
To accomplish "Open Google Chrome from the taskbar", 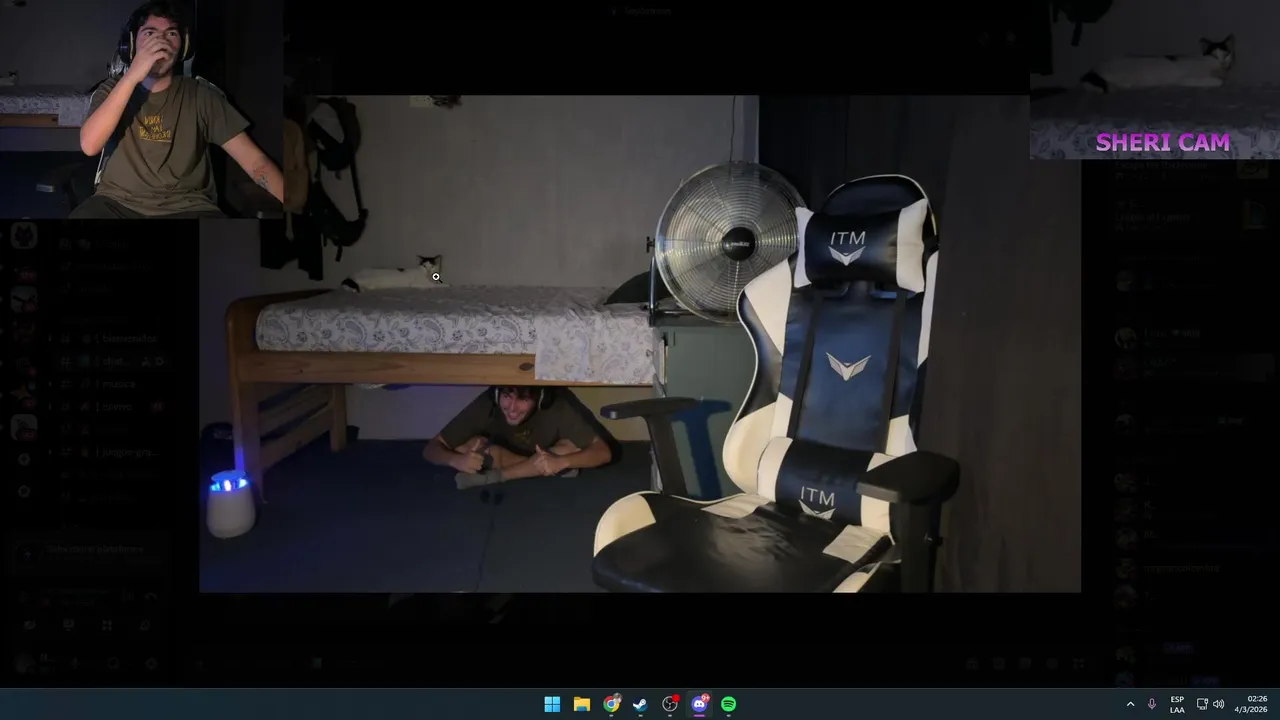I will click(x=611, y=704).
